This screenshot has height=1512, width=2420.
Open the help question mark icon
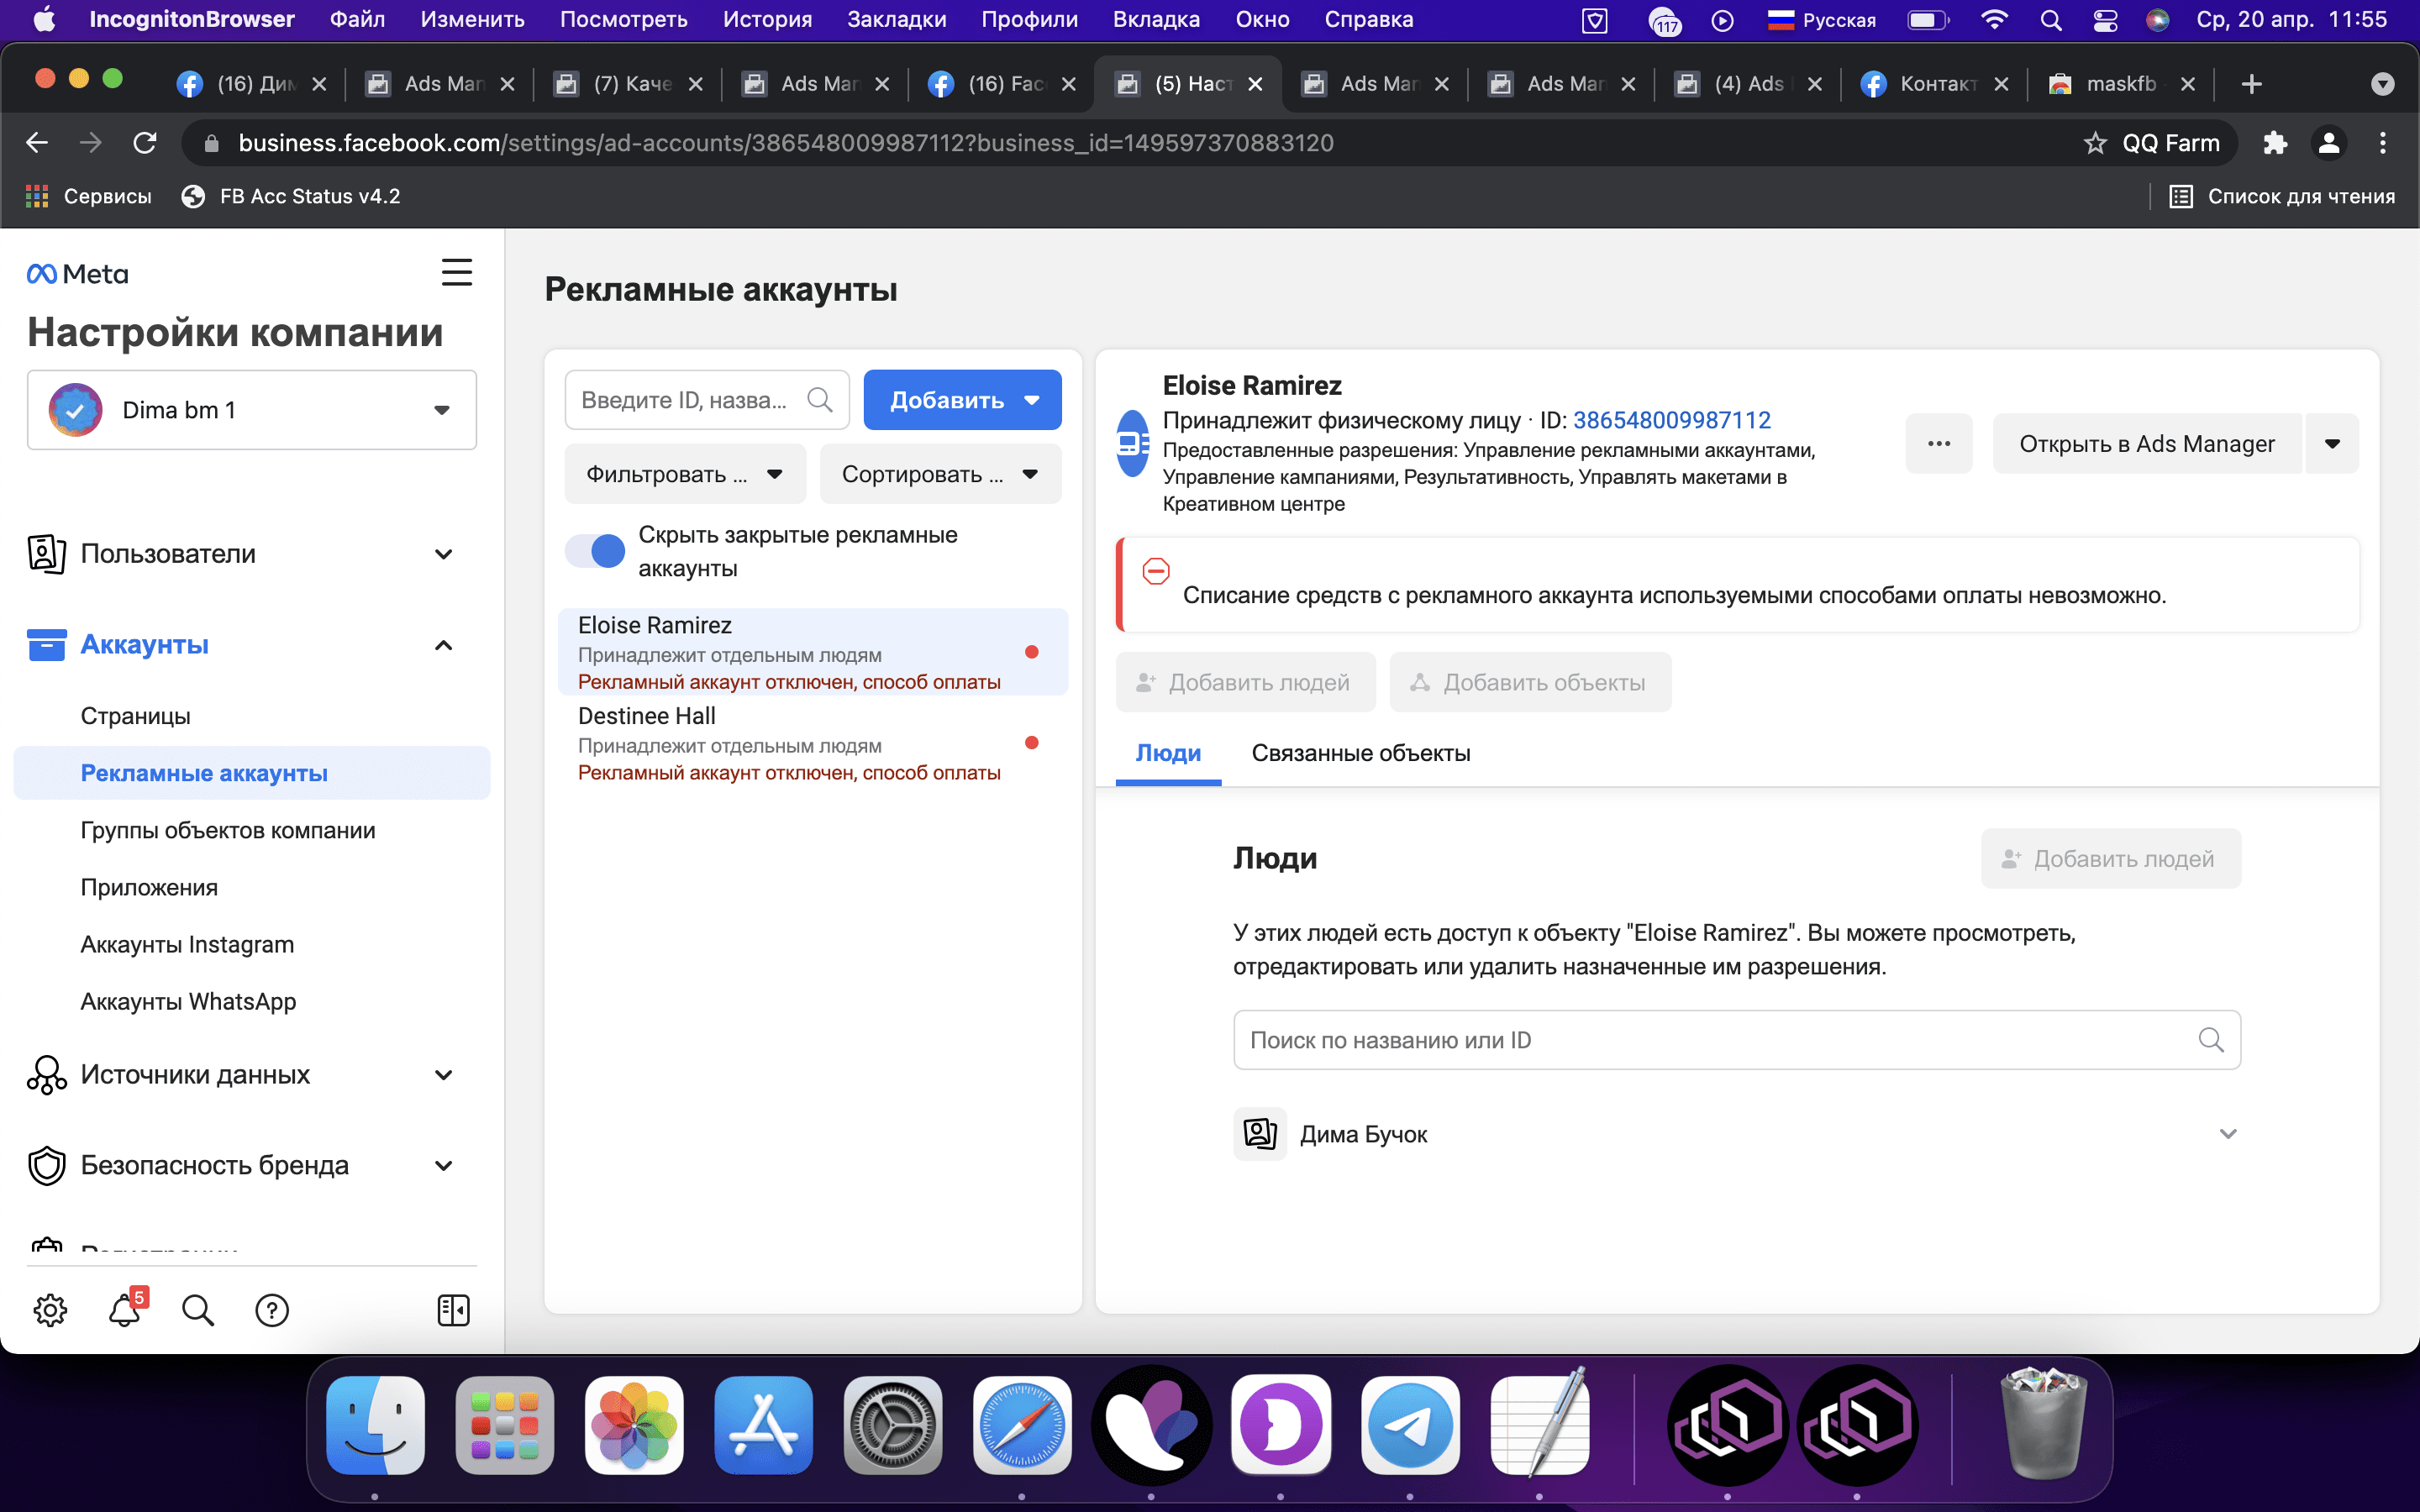272,1310
